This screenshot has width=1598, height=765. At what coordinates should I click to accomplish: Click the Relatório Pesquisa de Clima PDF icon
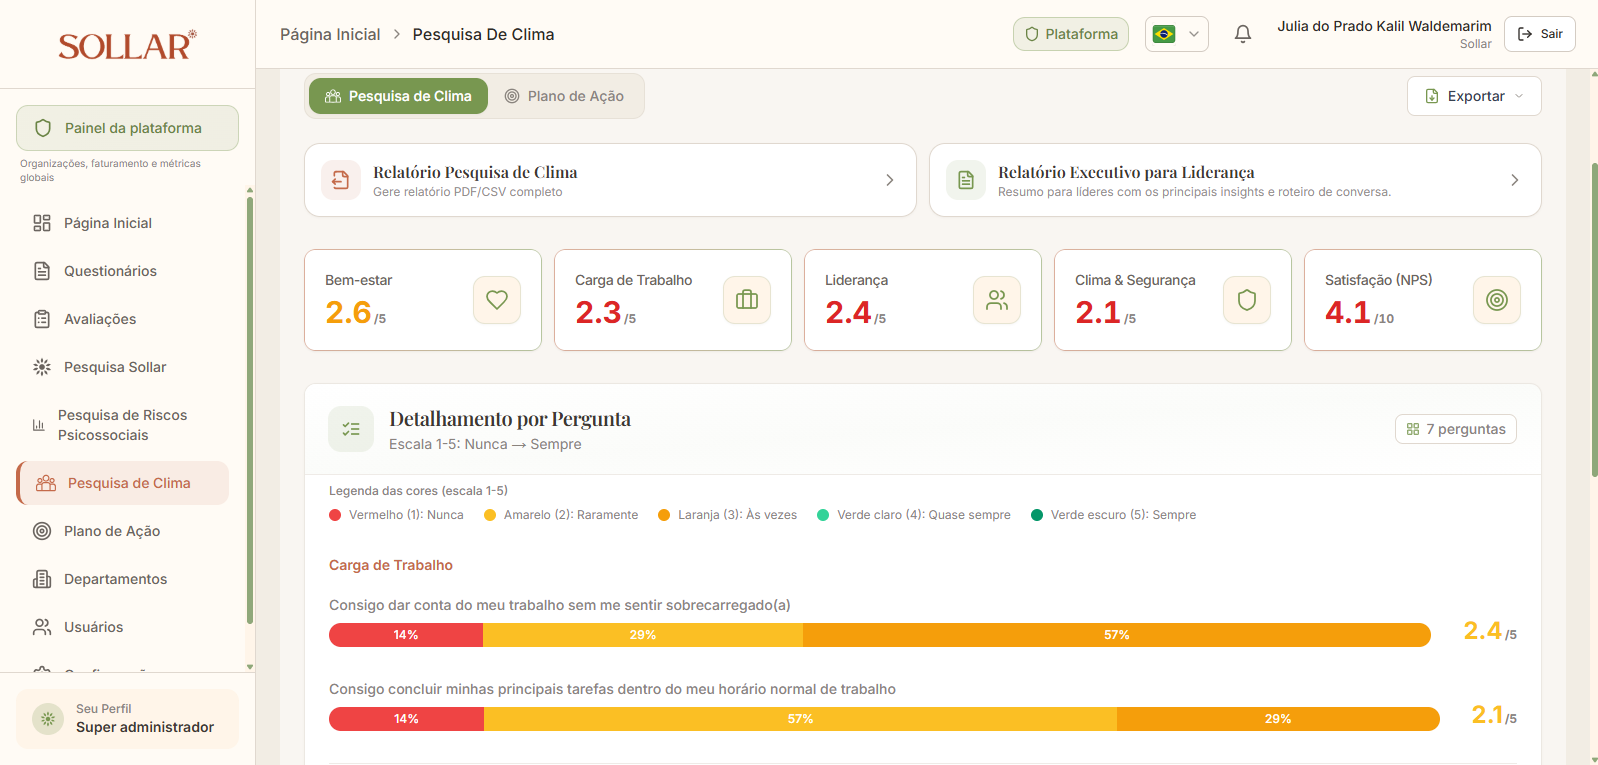click(341, 180)
